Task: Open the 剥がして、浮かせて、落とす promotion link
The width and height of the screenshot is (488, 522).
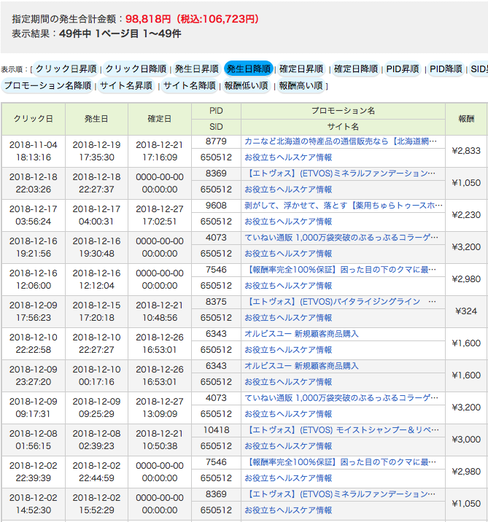Action: [x=343, y=206]
